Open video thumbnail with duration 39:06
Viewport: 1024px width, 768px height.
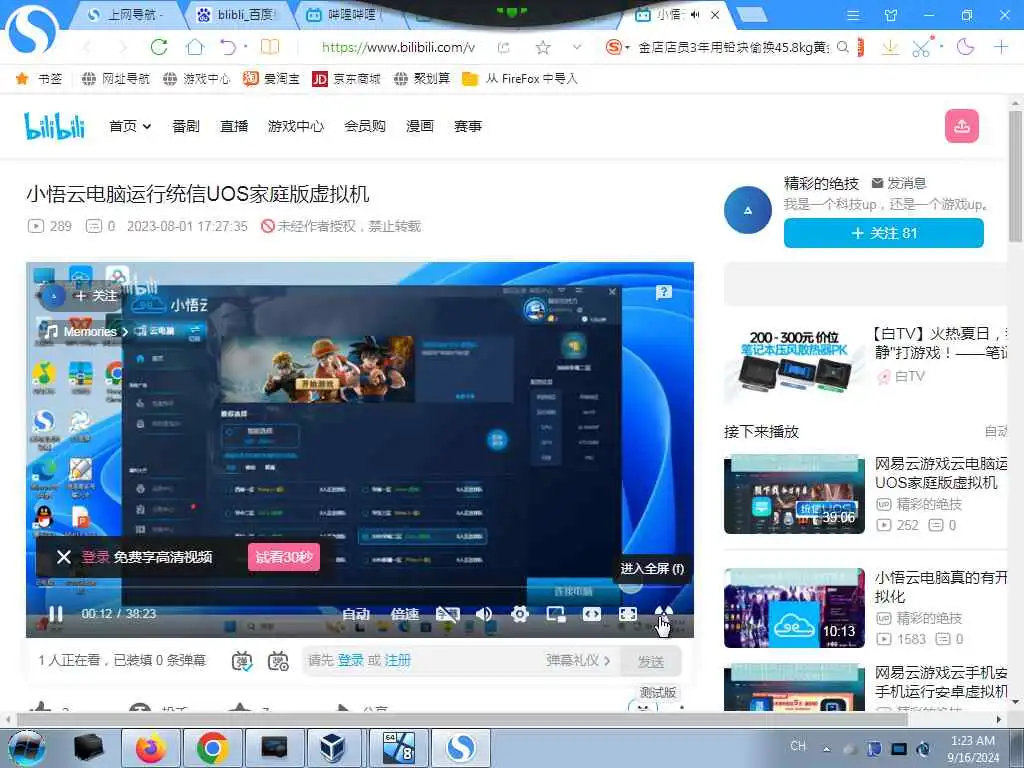click(794, 494)
